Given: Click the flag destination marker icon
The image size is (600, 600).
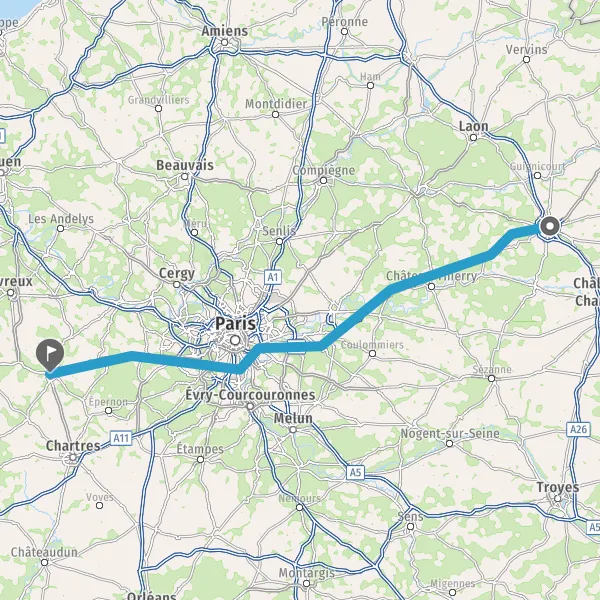Looking at the screenshot, I should tap(50, 355).
